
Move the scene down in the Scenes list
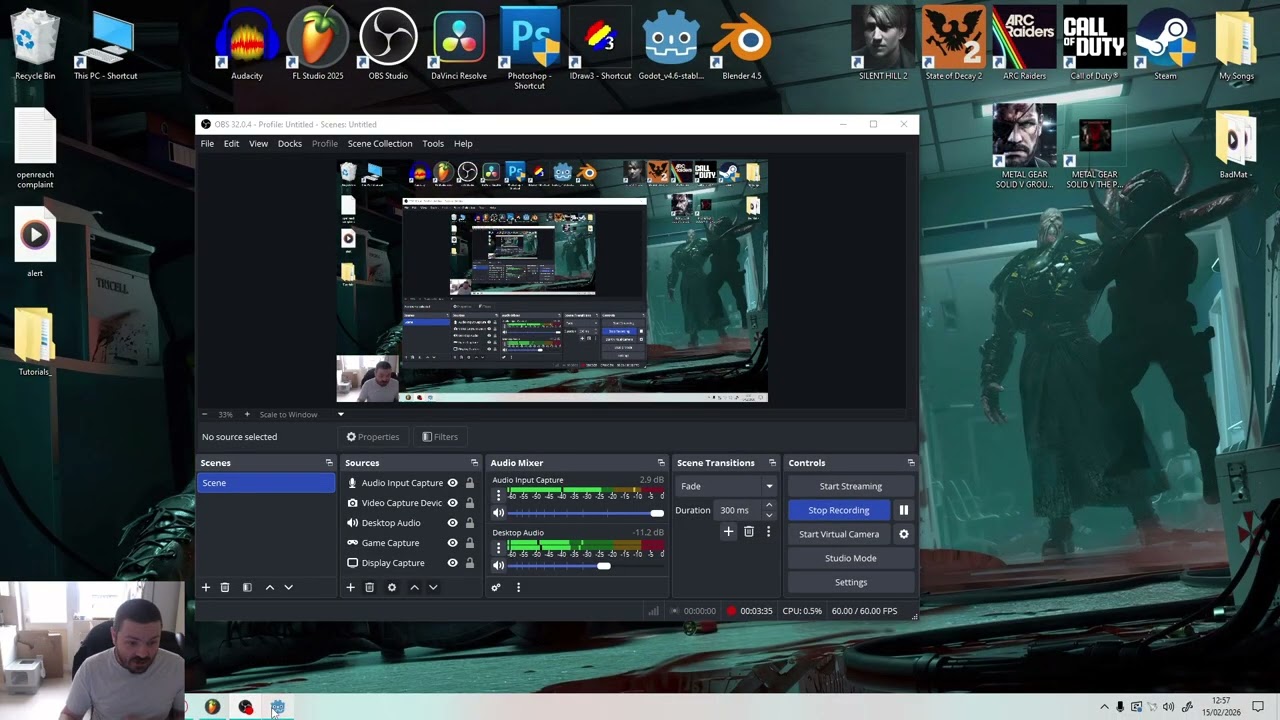289,587
